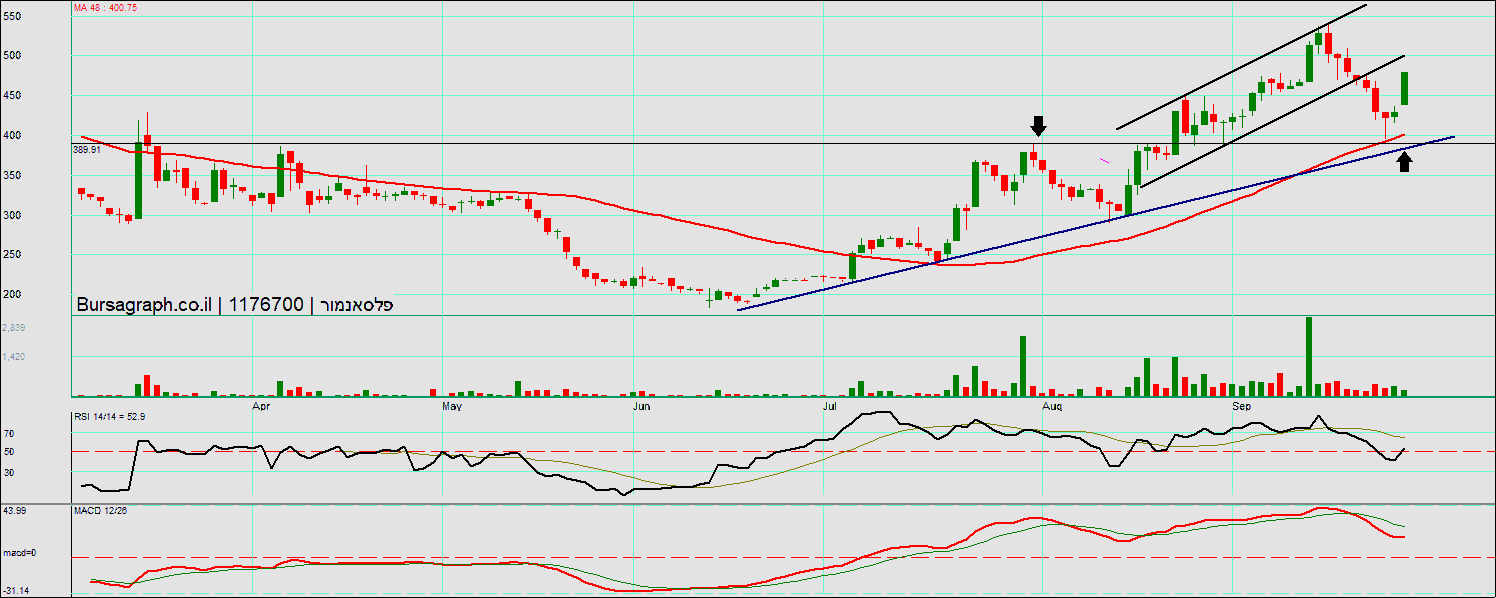1496x598 pixels.
Task: Click the Jun month label
Action: [641, 407]
